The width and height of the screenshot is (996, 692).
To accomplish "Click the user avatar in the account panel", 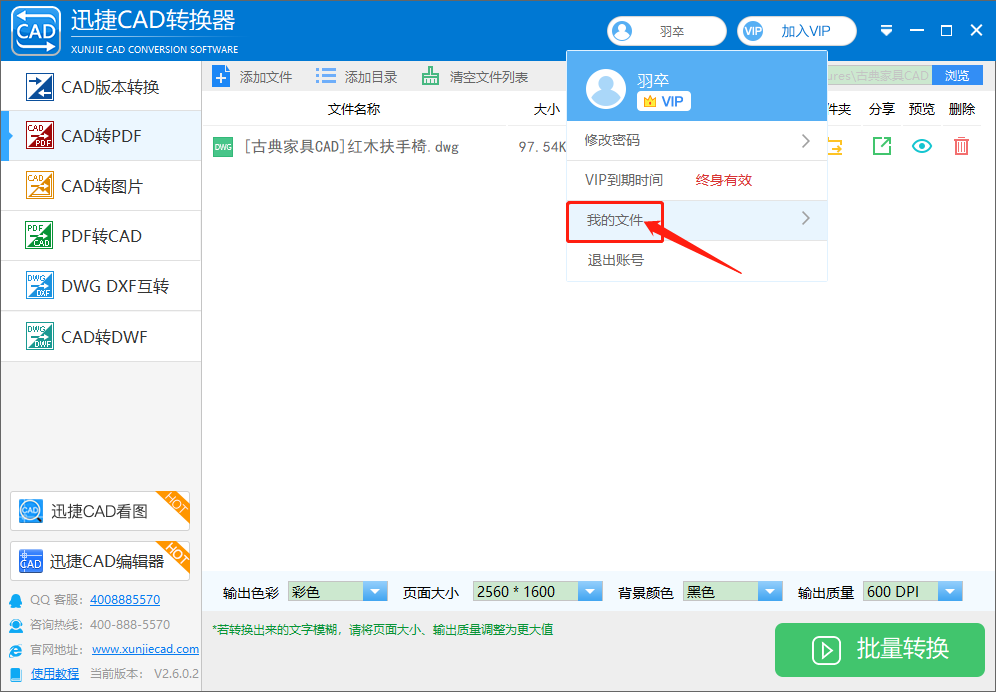I will click(x=605, y=88).
